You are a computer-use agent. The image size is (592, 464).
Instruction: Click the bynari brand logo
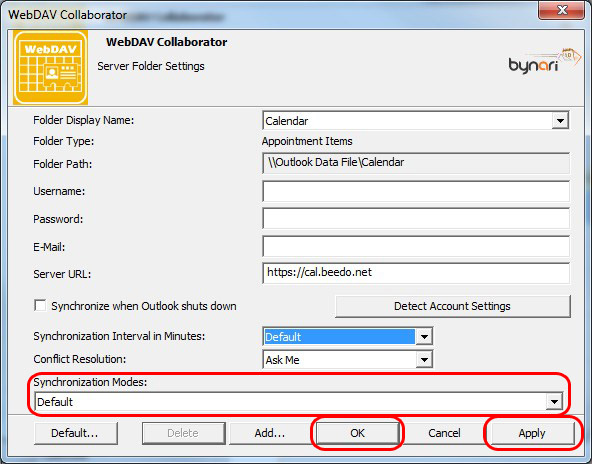[544, 61]
